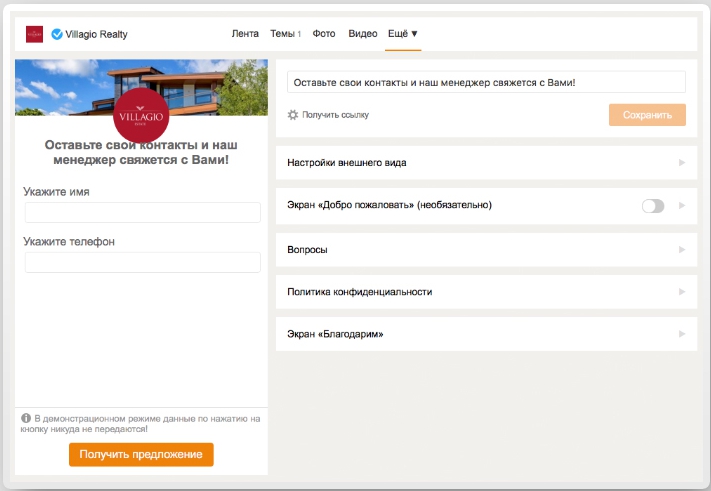The height and width of the screenshot is (491, 711).
Task: Open the Лента tab
Action: click(245, 34)
